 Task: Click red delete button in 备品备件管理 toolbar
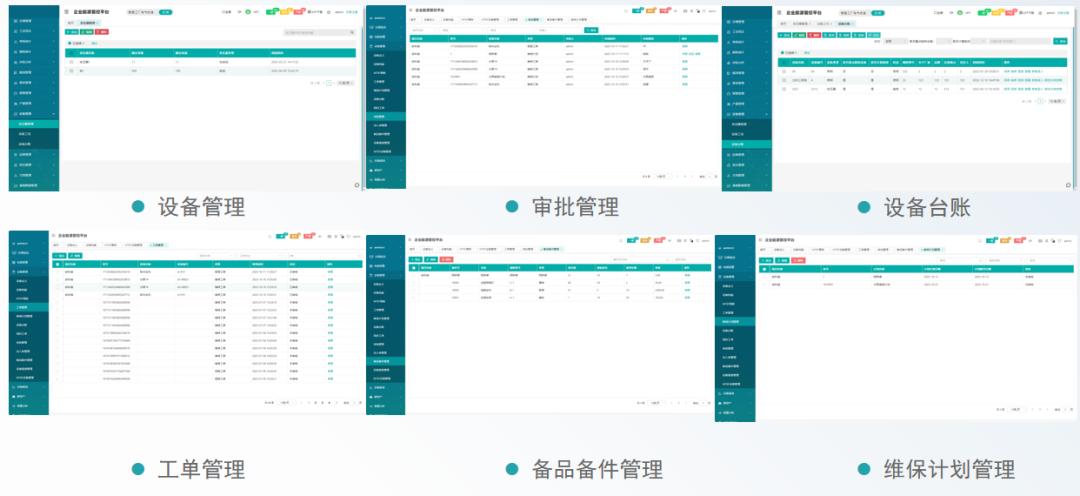coord(446,260)
